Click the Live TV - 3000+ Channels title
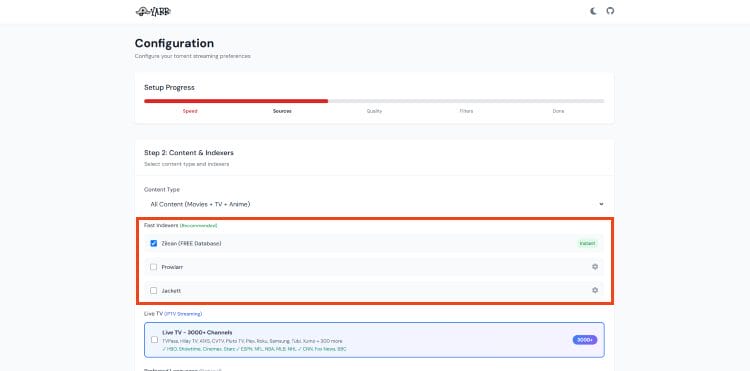Image resolution: width=750 pixels, height=371 pixels. (197, 332)
